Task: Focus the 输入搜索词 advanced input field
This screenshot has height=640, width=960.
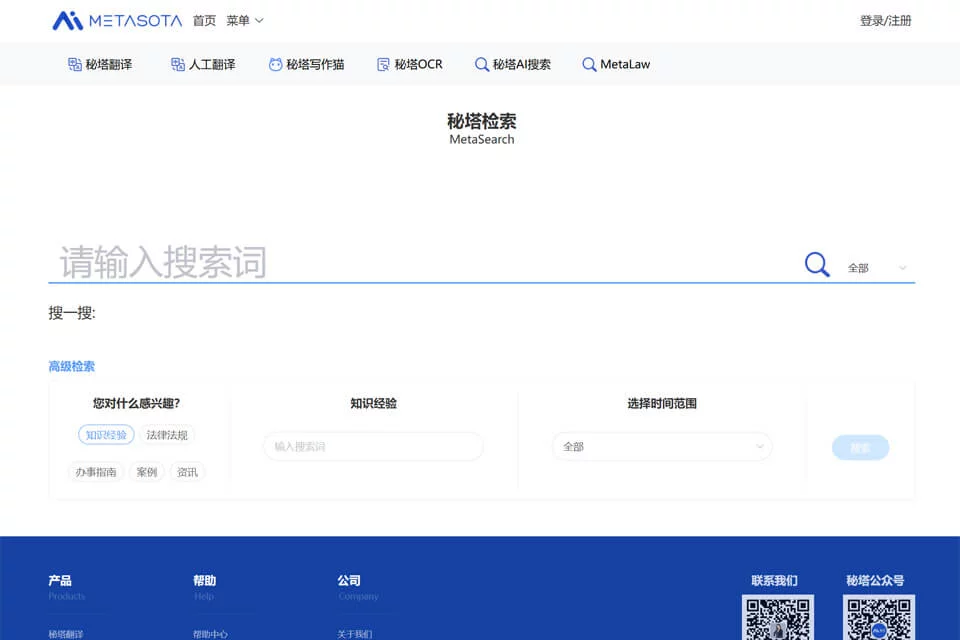Action: point(373,446)
